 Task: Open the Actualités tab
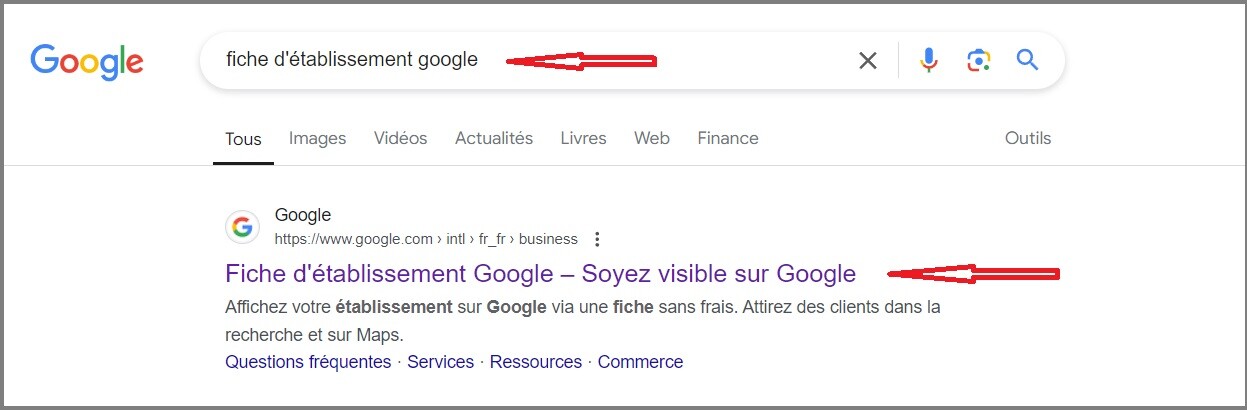pos(494,138)
